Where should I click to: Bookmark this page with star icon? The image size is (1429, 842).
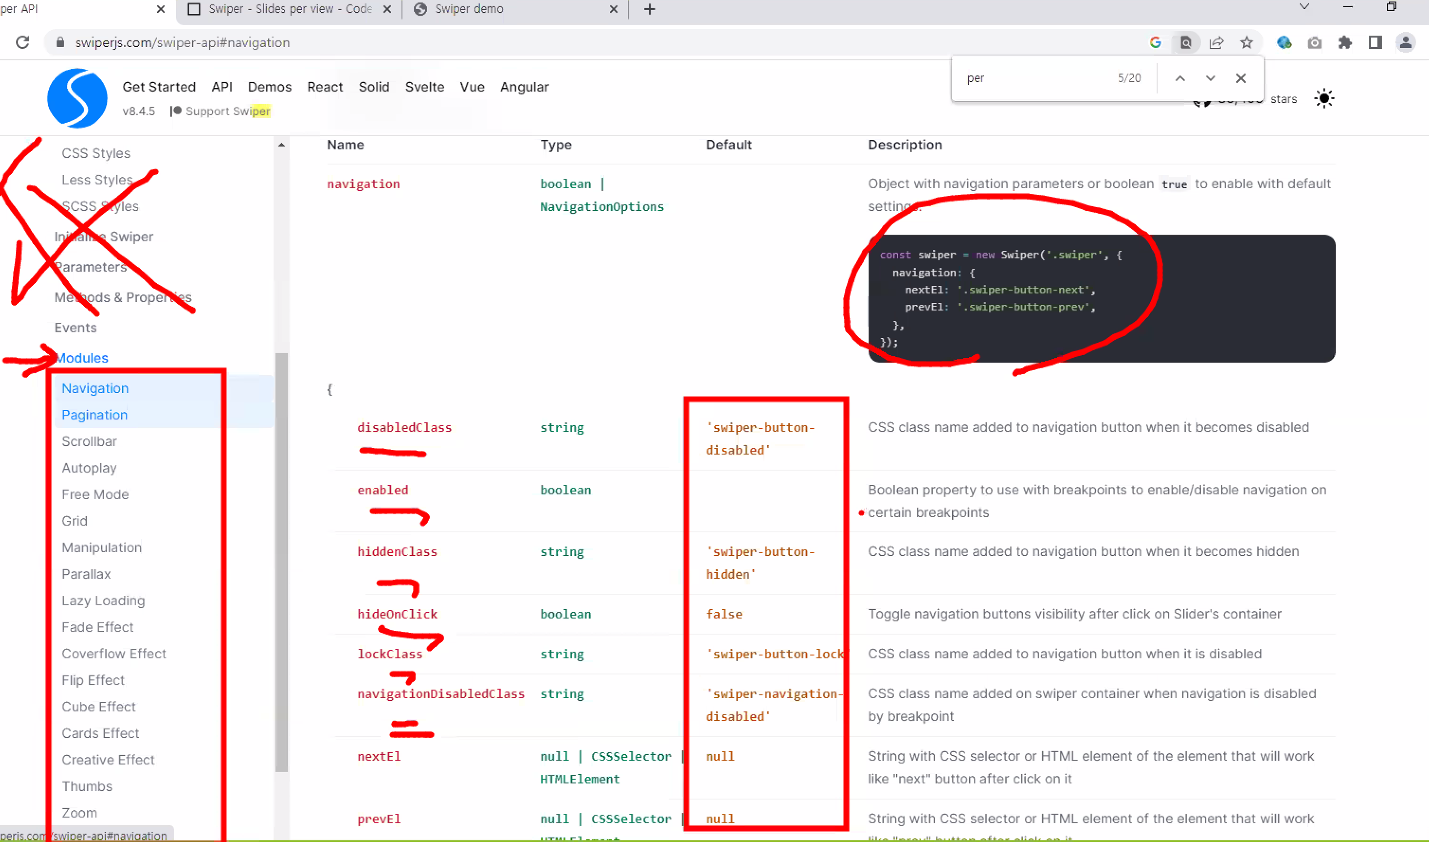click(1246, 43)
